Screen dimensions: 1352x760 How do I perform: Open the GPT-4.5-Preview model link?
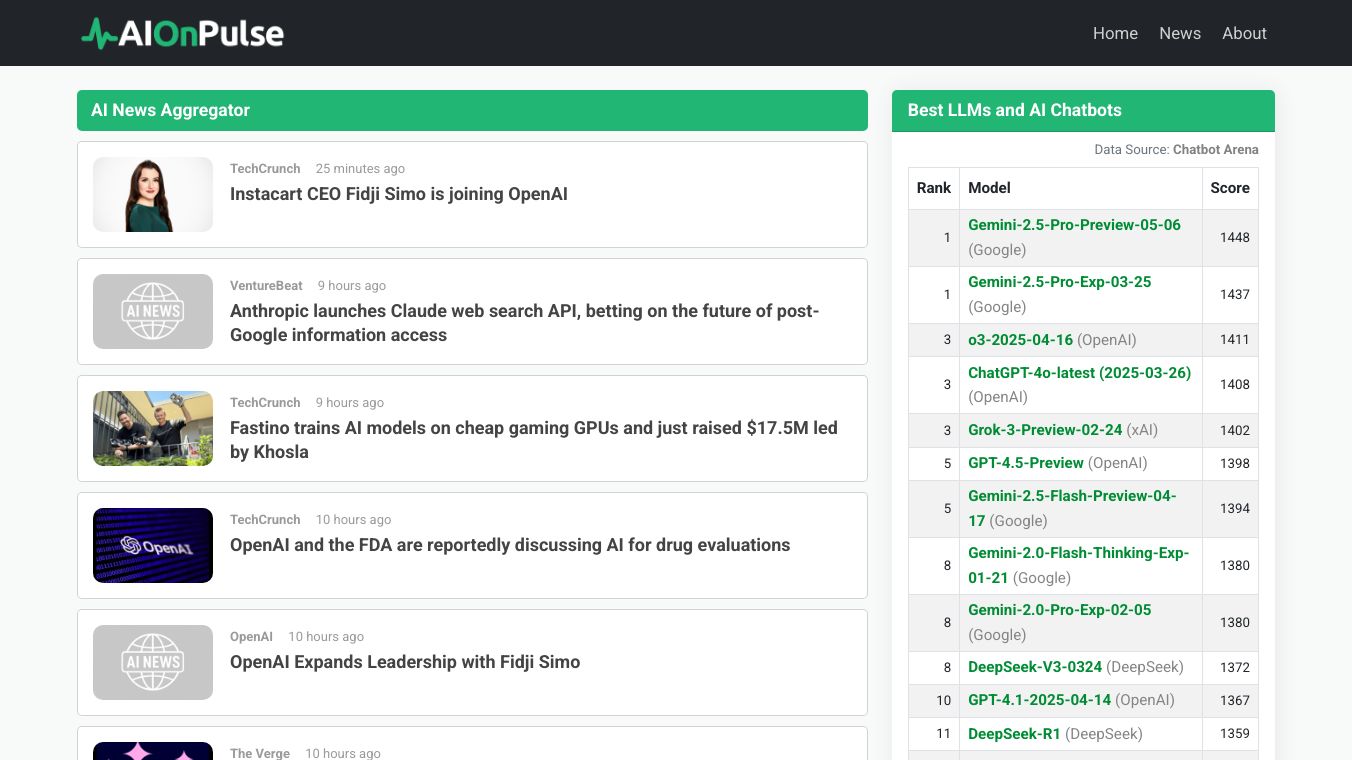(x=1026, y=463)
